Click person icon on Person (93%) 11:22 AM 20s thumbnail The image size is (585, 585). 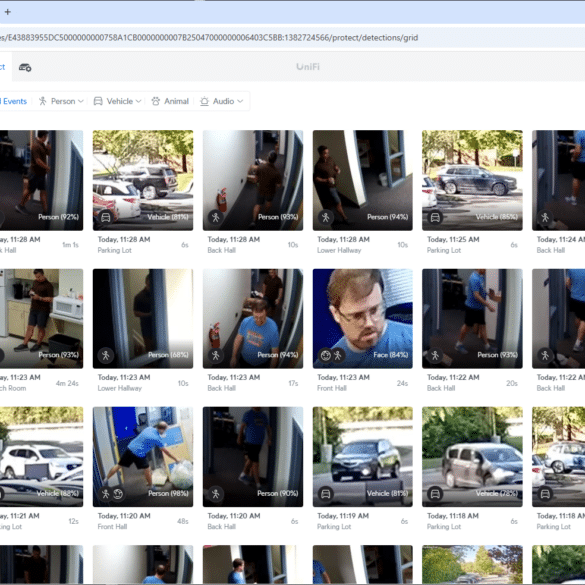click(x=435, y=355)
